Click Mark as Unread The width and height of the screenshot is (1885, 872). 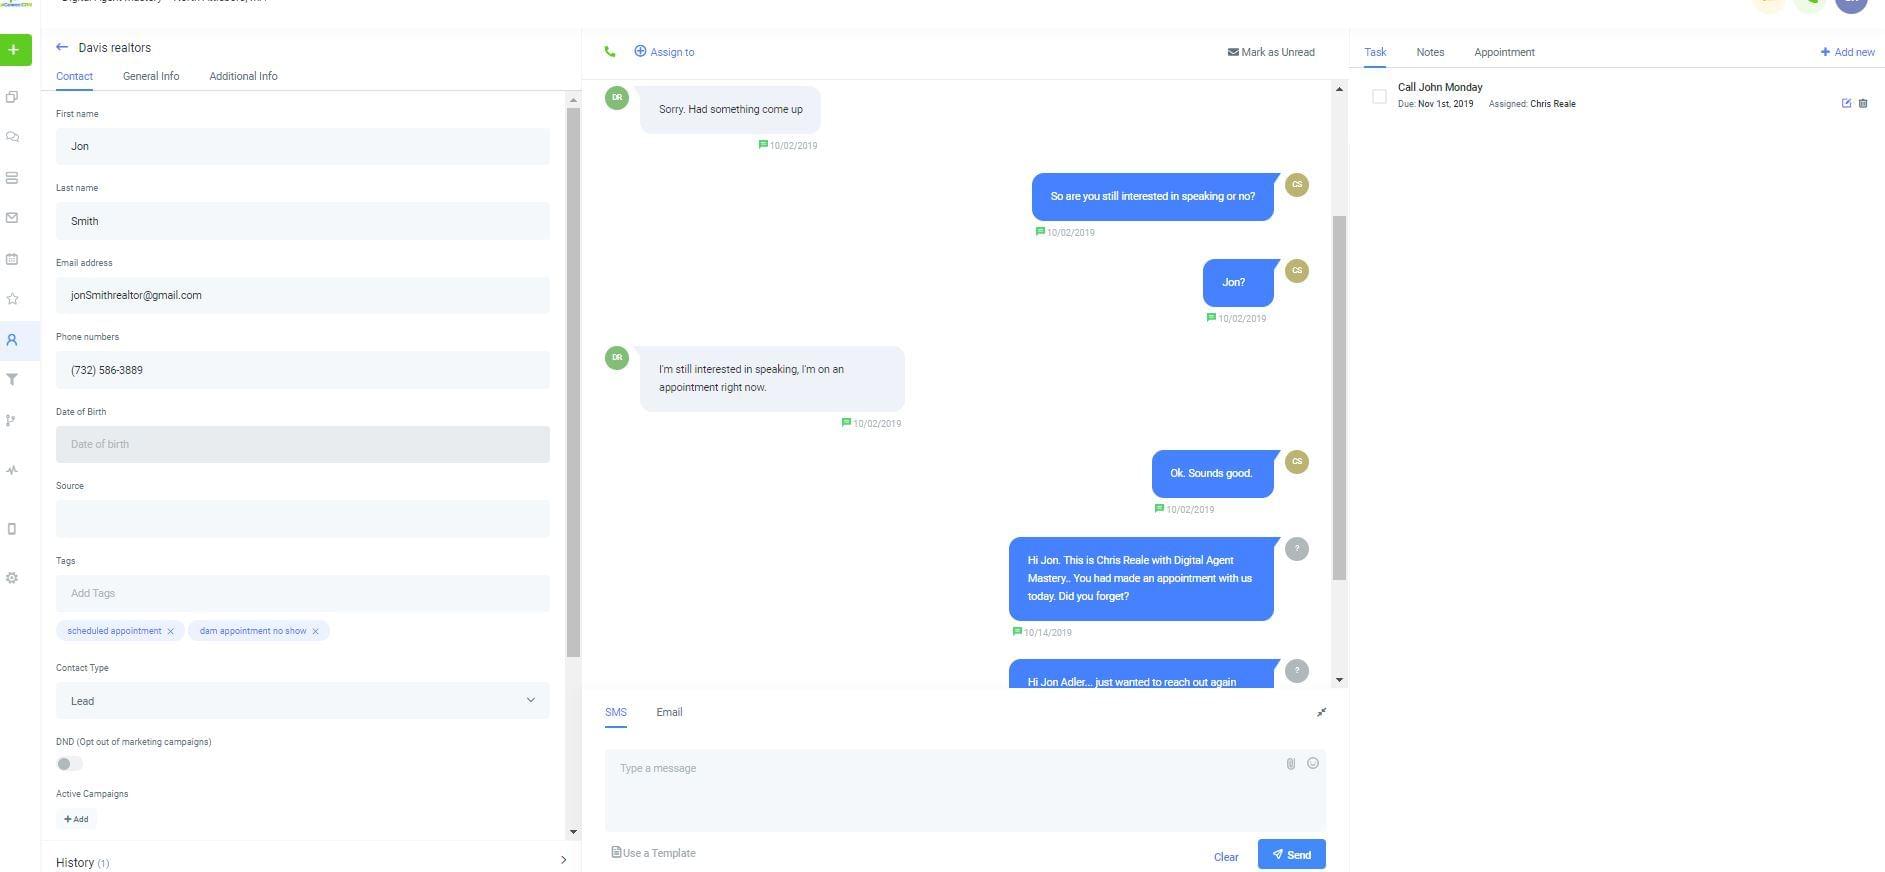tap(1271, 52)
